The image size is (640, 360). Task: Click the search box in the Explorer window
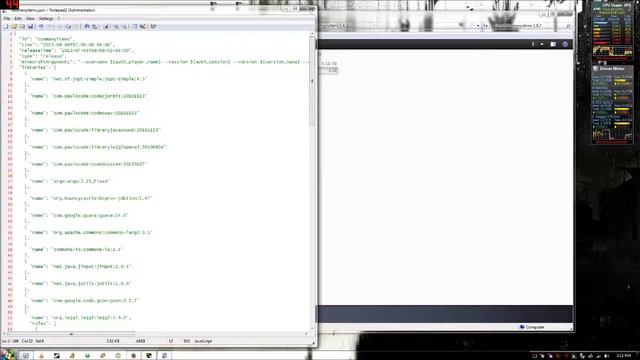(x=531, y=26)
